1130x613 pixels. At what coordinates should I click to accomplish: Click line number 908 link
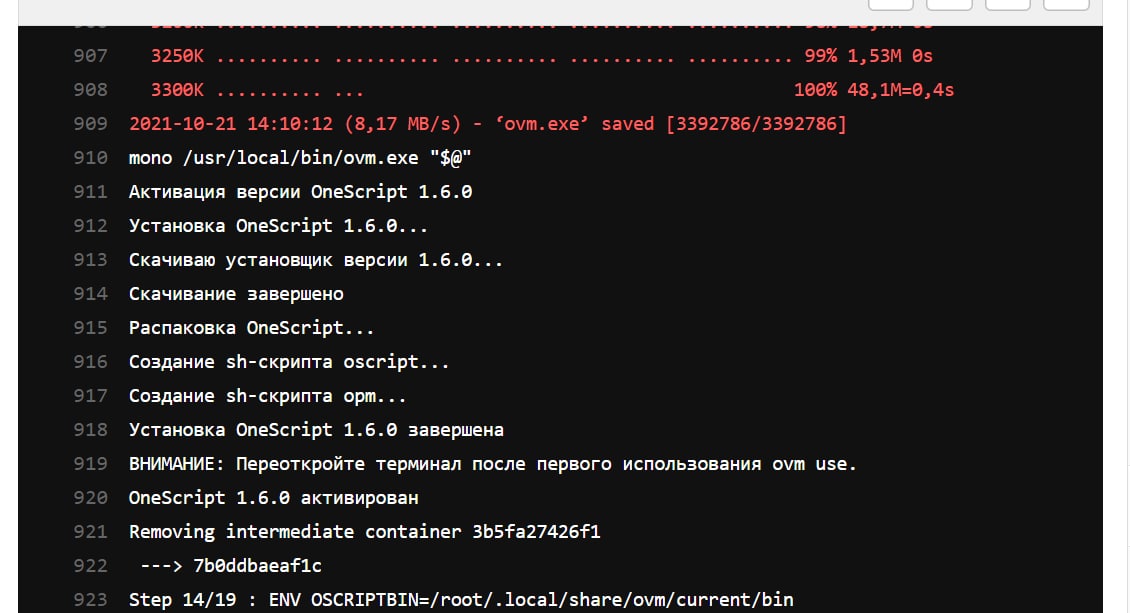(x=90, y=90)
